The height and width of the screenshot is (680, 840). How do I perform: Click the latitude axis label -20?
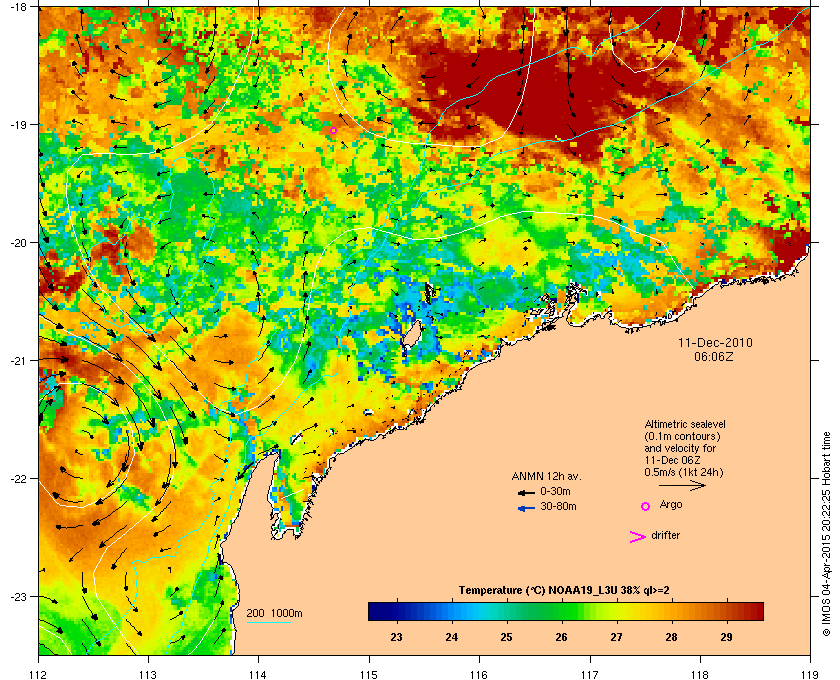[x=18, y=242]
